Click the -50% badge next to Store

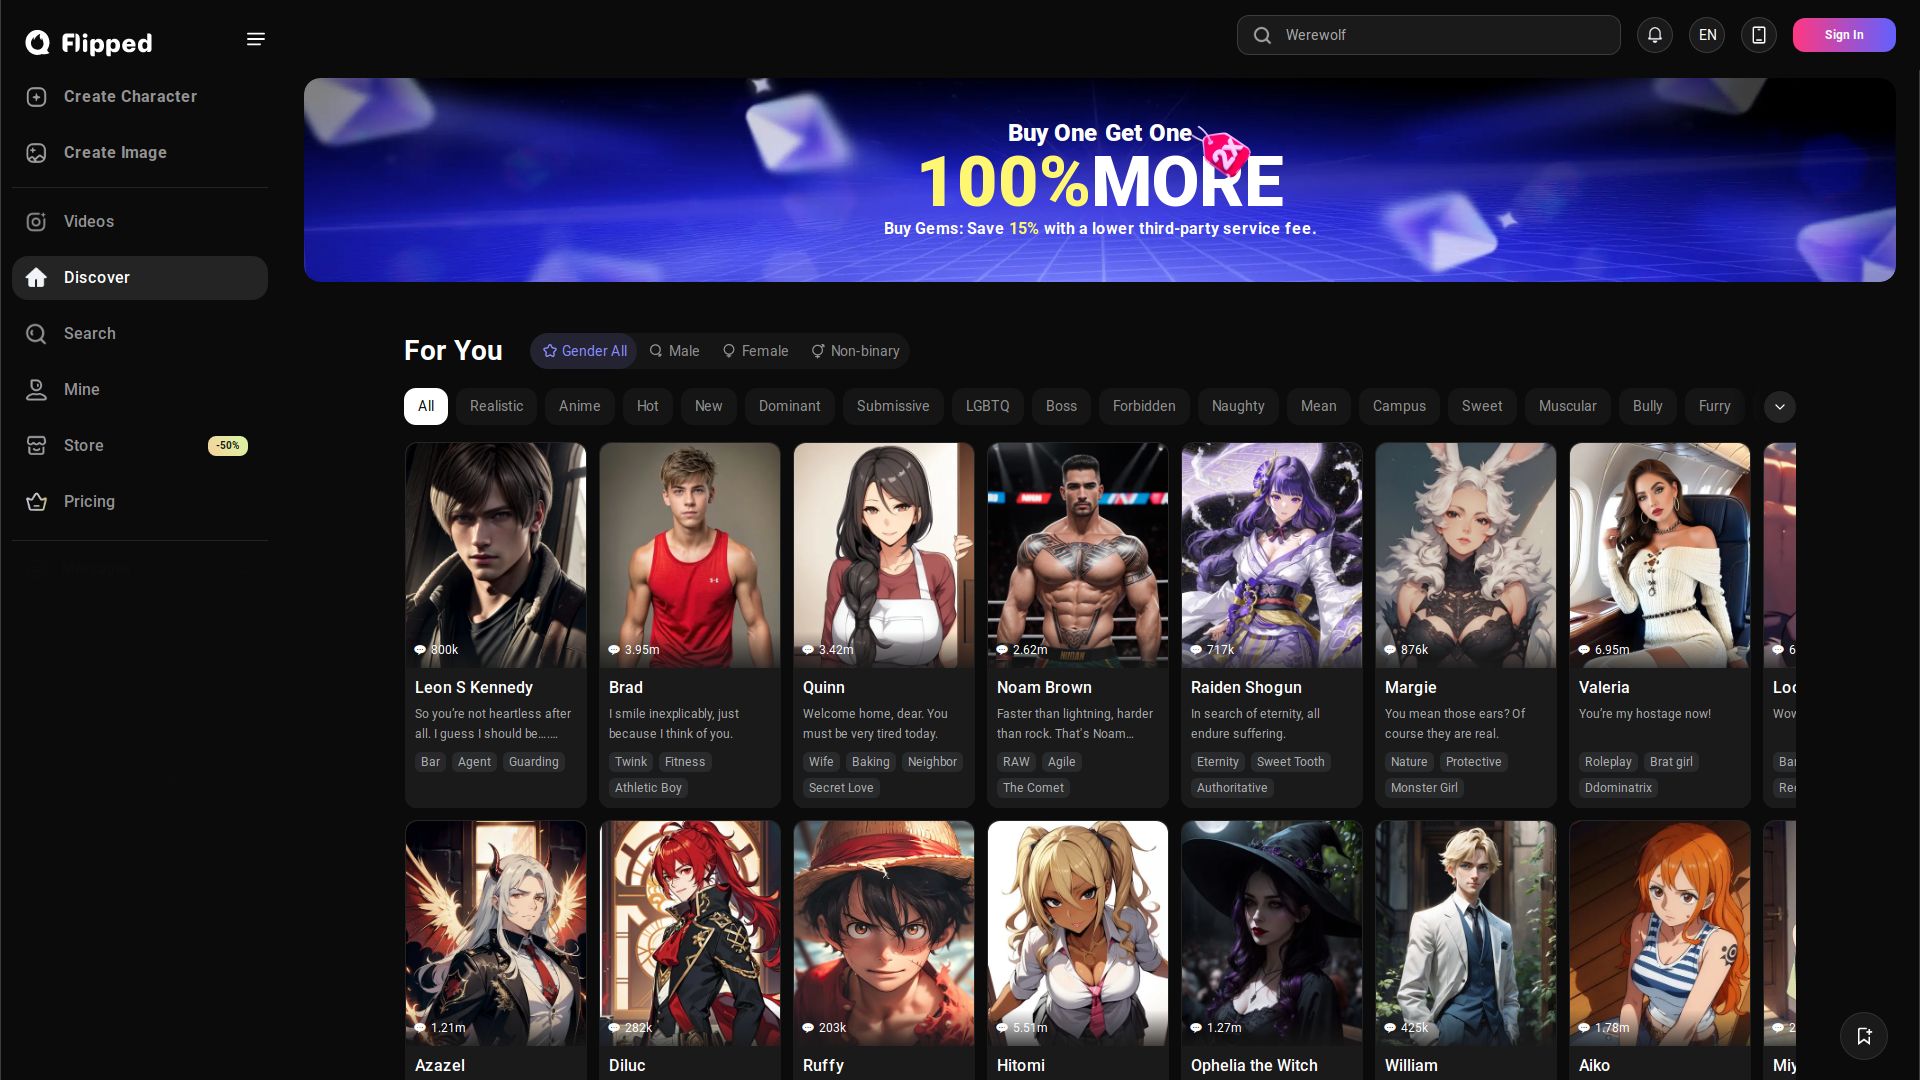[228, 446]
